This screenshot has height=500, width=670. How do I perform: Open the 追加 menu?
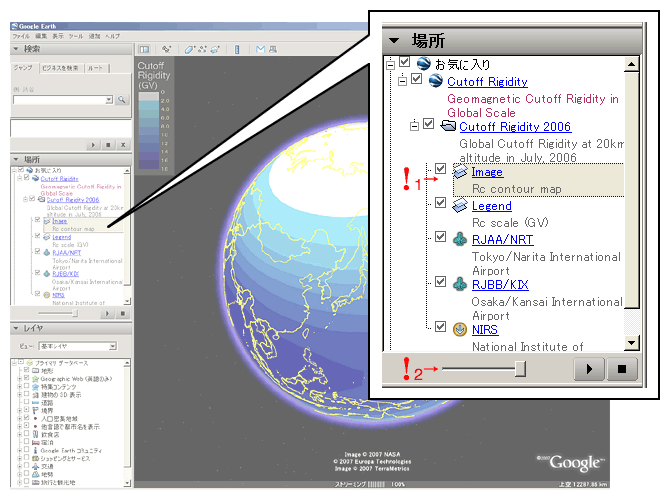click(x=94, y=36)
